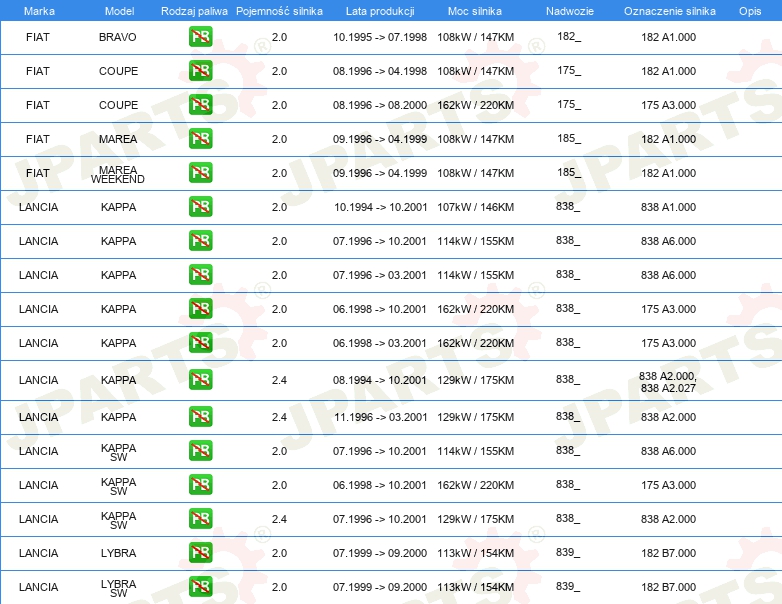Select the Nadwozie column header
This screenshot has height=604, width=782.
(x=570, y=11)
